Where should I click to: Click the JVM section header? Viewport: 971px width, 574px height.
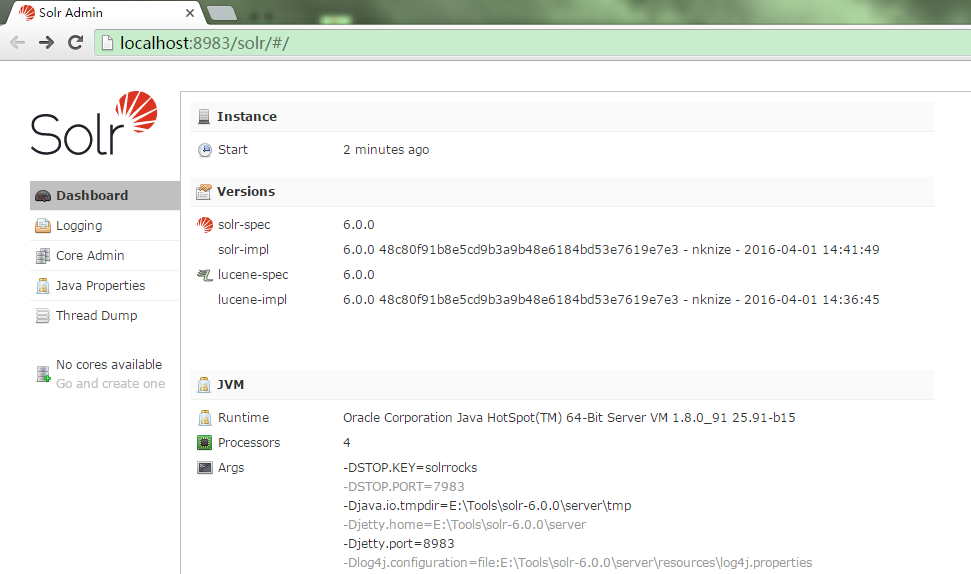tap(562, 385)
